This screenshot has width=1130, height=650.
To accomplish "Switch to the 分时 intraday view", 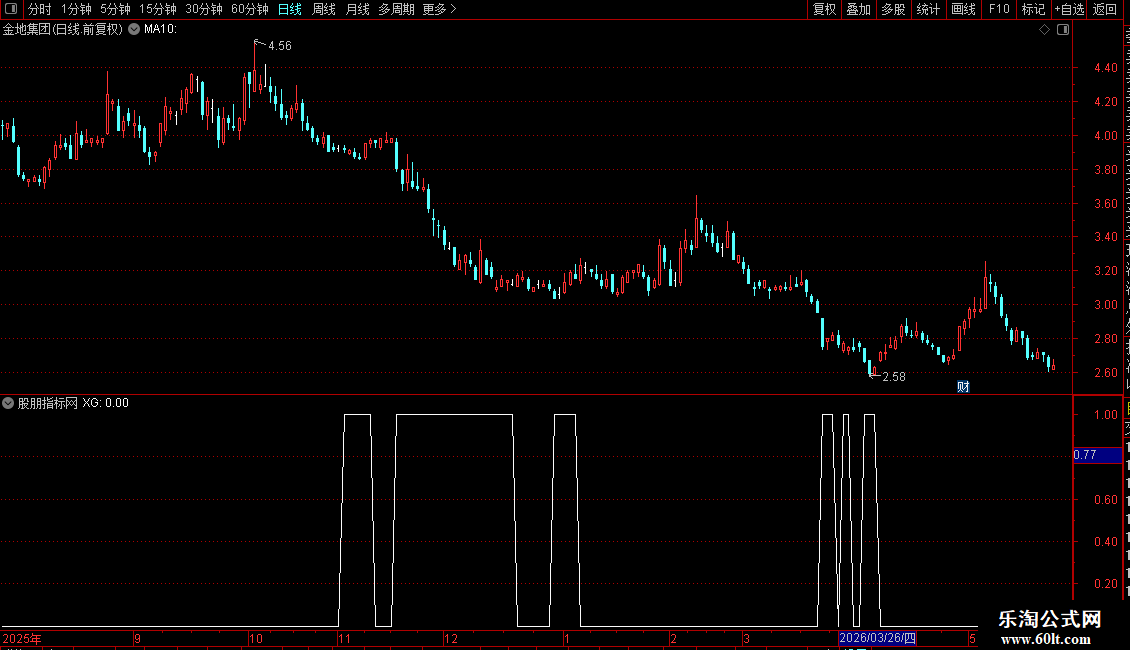I will click(40, 9).
